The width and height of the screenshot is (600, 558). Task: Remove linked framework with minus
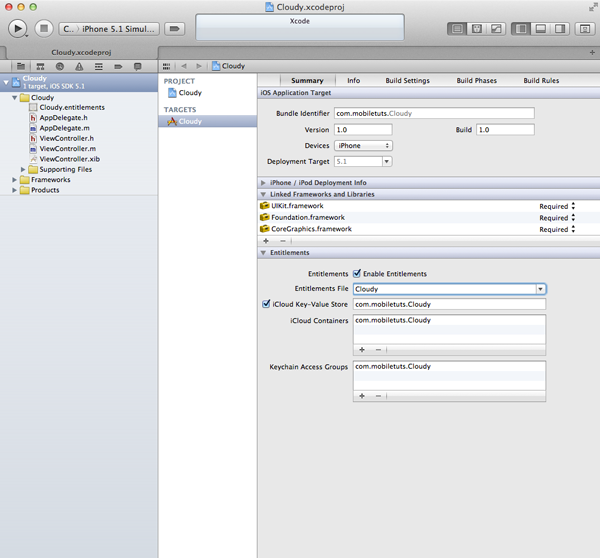[283, 241]
